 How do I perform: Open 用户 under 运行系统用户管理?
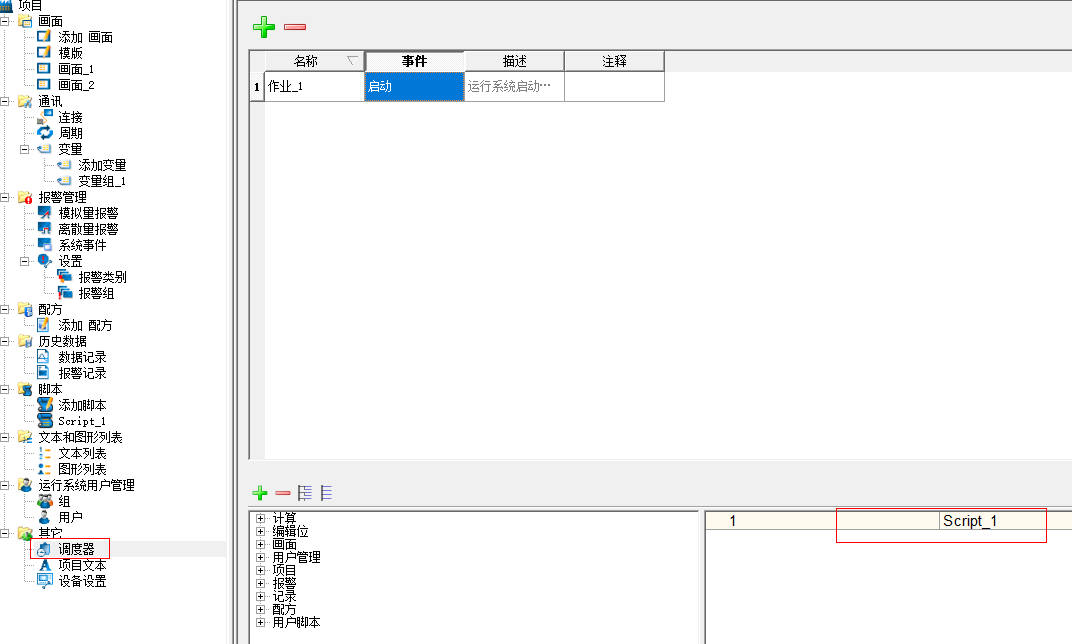[x=70, y=517]
